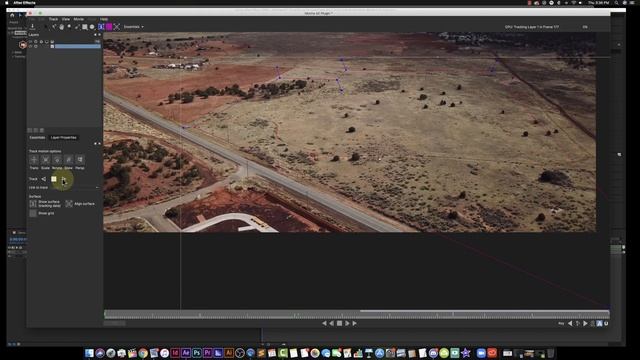The image size is (640, 360).
Task: Select the Hand pan tool
Action: coord(62,27)
